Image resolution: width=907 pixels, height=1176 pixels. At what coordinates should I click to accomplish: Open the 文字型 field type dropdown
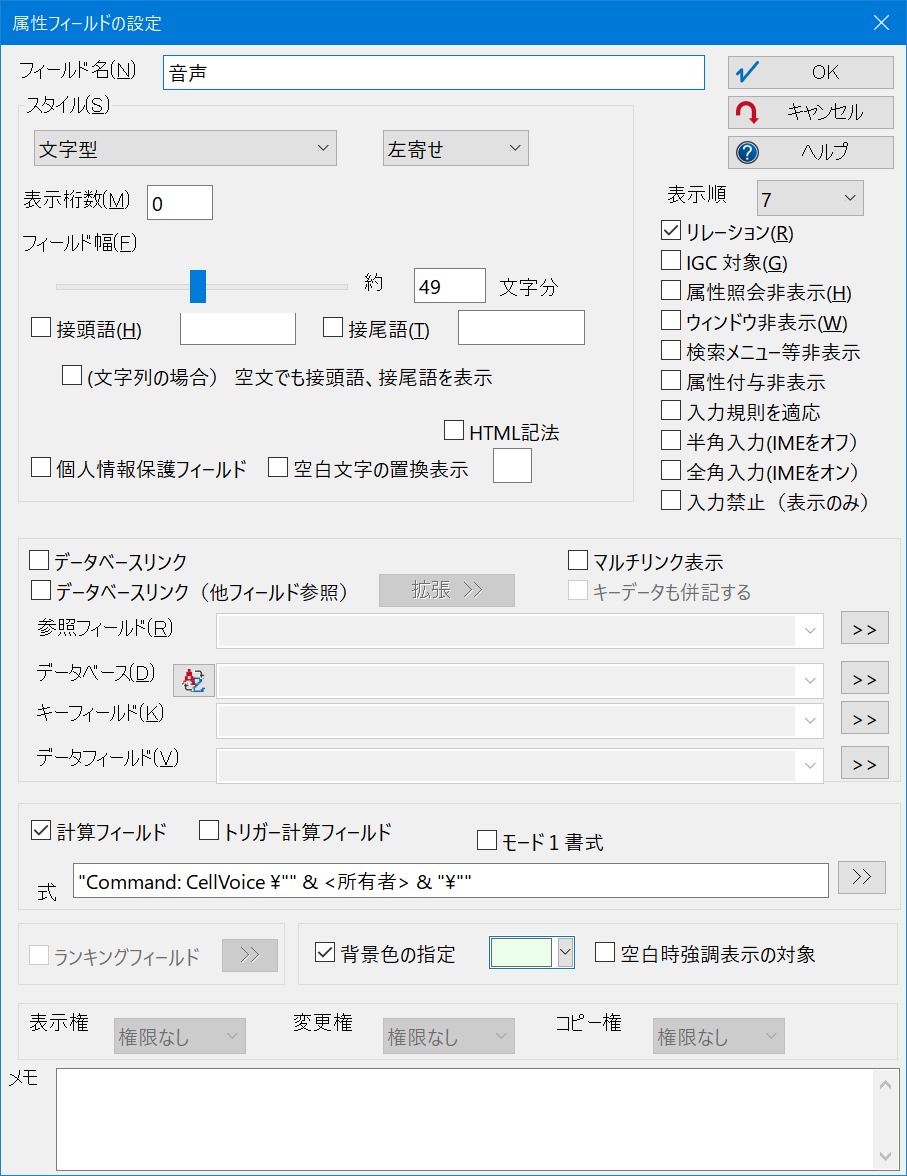point(185,148)
